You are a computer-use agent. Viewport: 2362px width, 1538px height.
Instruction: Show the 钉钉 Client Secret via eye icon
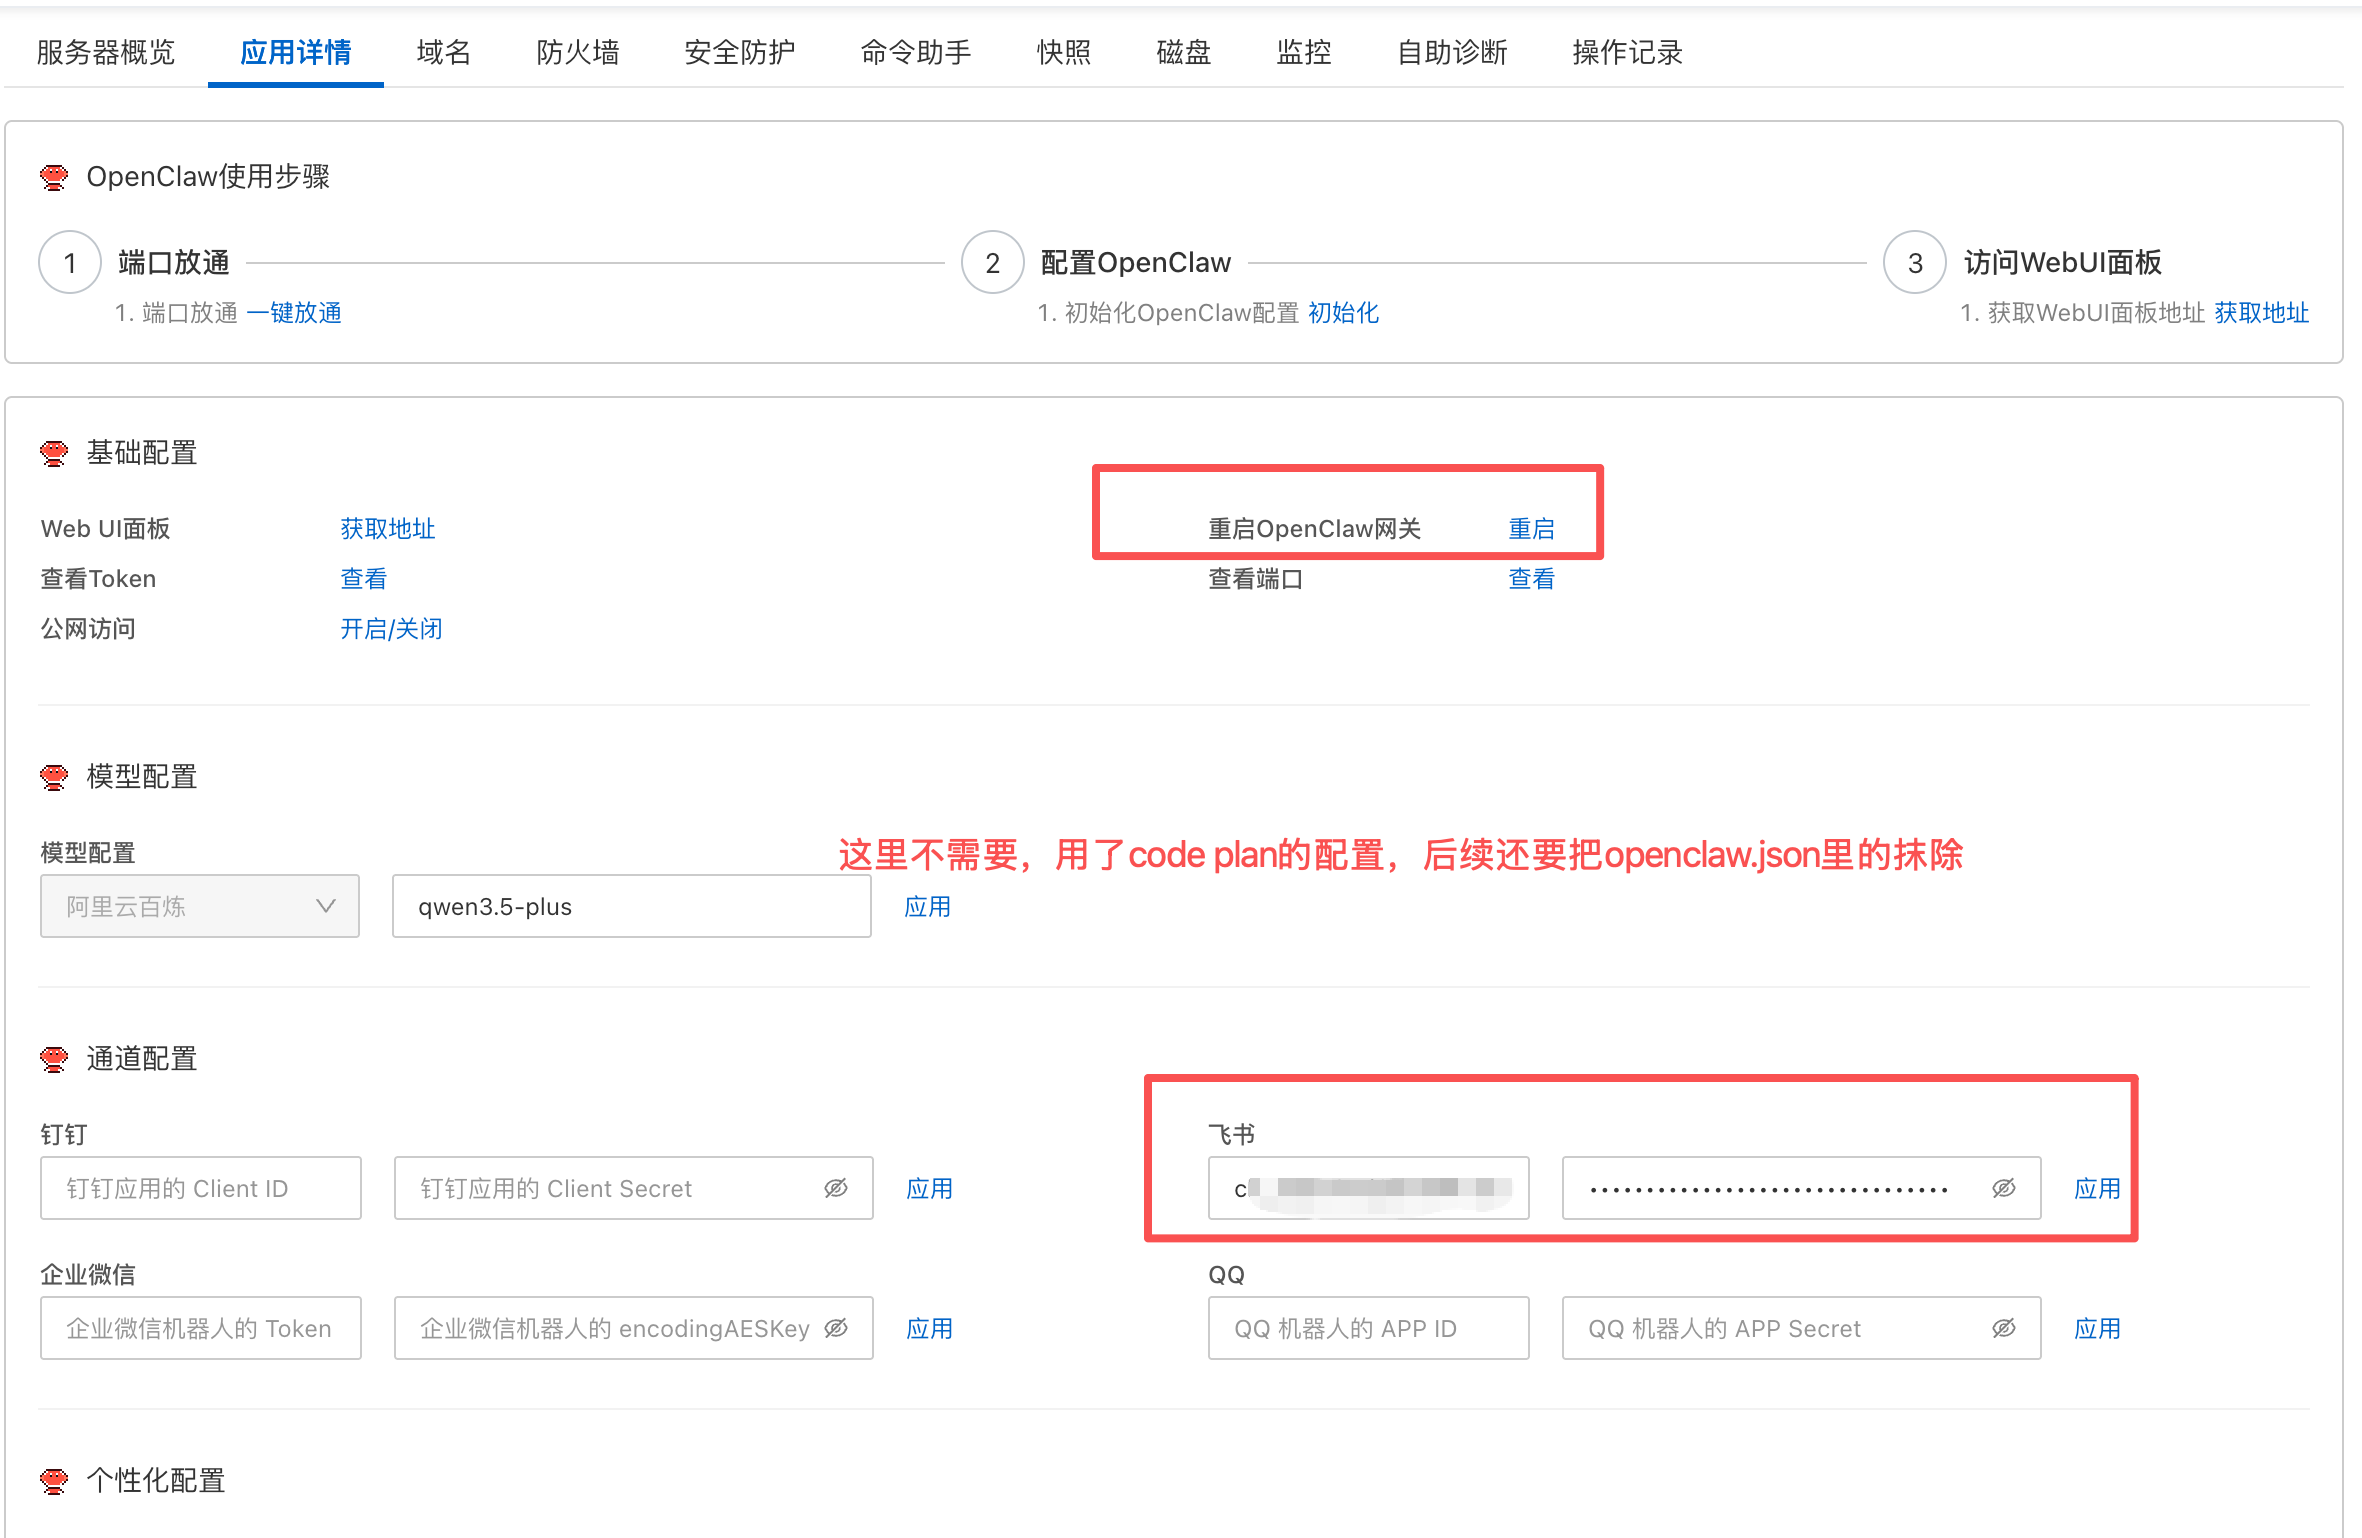pyautogui.click(x=836, y=1188)
